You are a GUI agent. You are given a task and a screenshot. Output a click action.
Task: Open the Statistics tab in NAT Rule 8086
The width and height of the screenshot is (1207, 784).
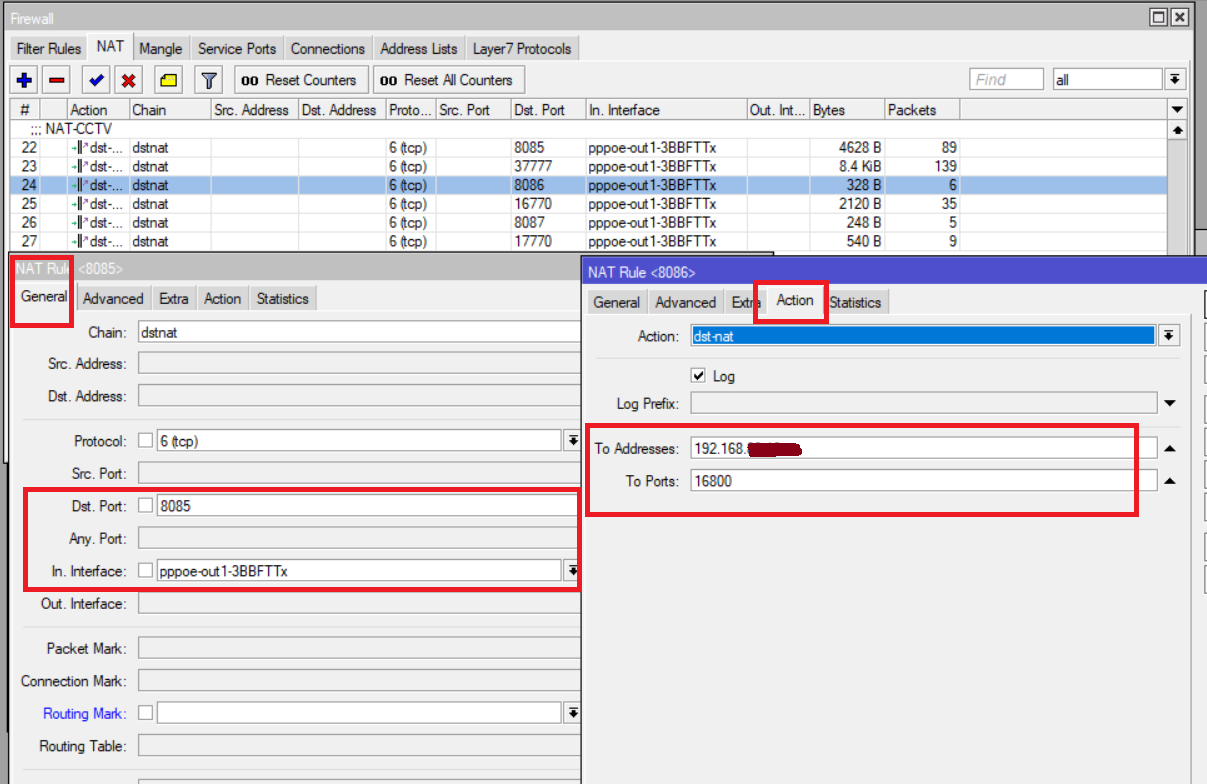(x=855, y=302)
